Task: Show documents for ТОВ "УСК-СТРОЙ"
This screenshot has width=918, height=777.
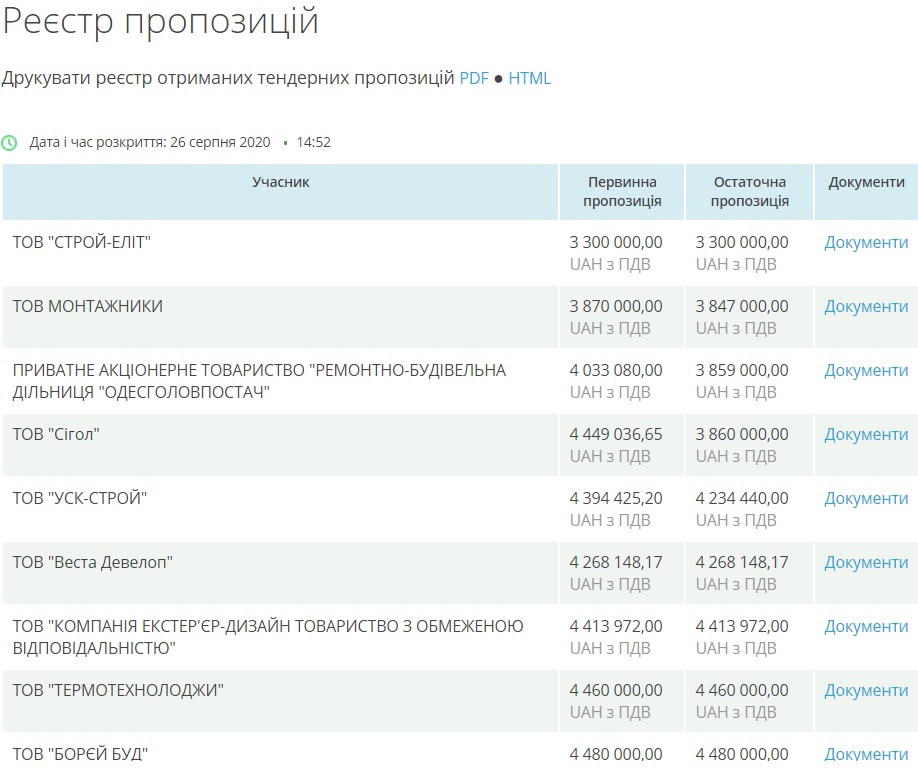Action: pyautogui.click(x=866, y=498)
